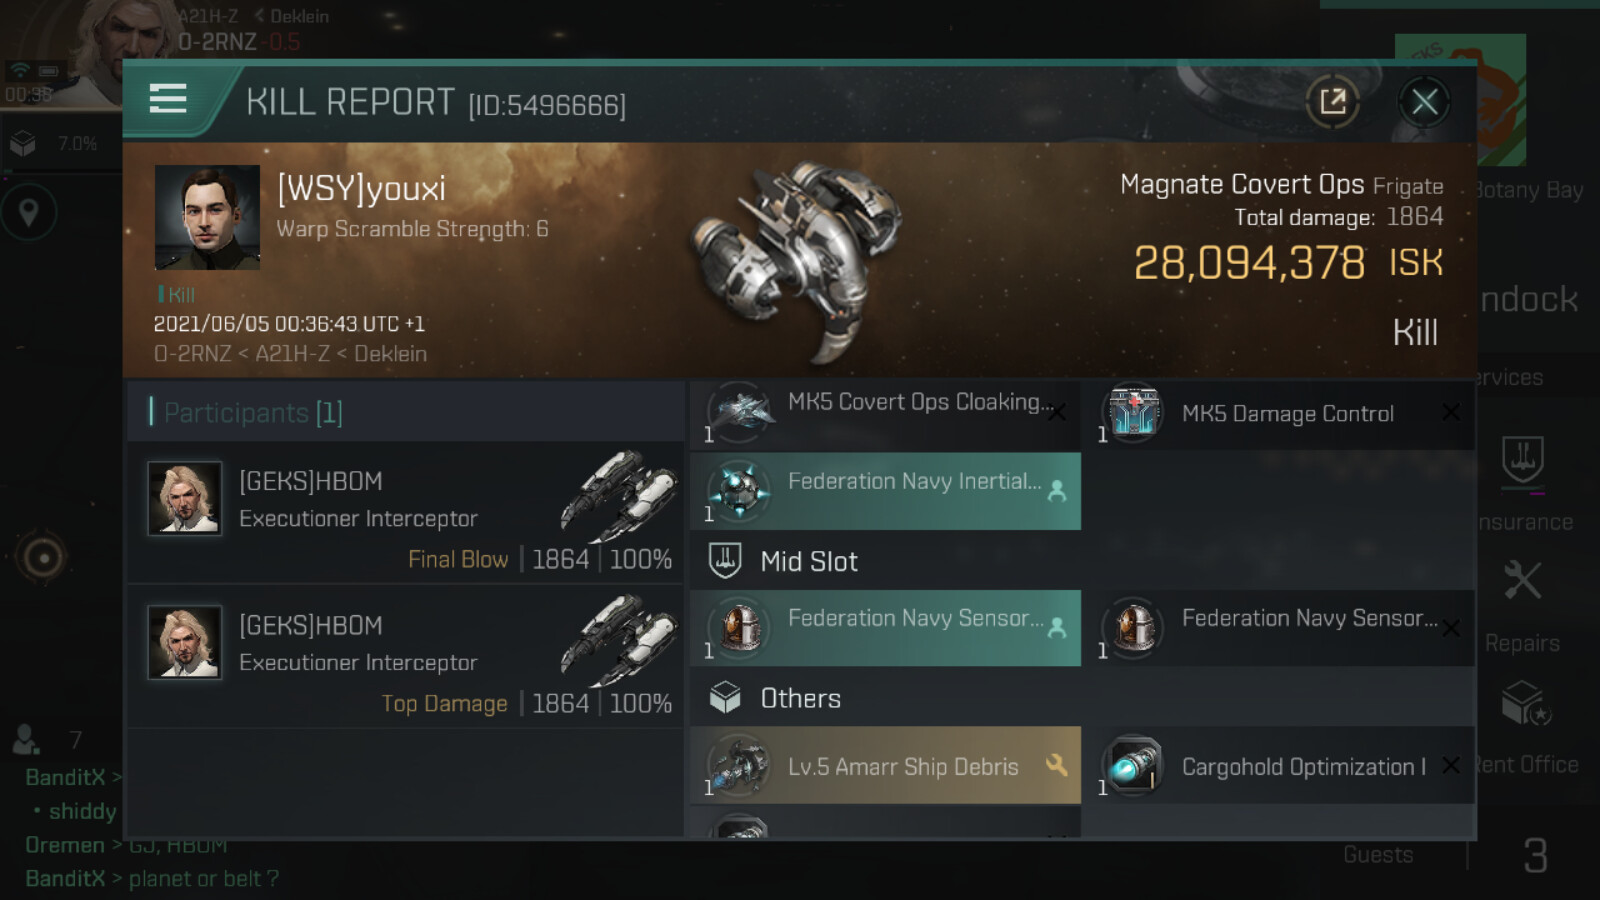
Task: Tap the Repairs wrench icon
Action: 1522,581
